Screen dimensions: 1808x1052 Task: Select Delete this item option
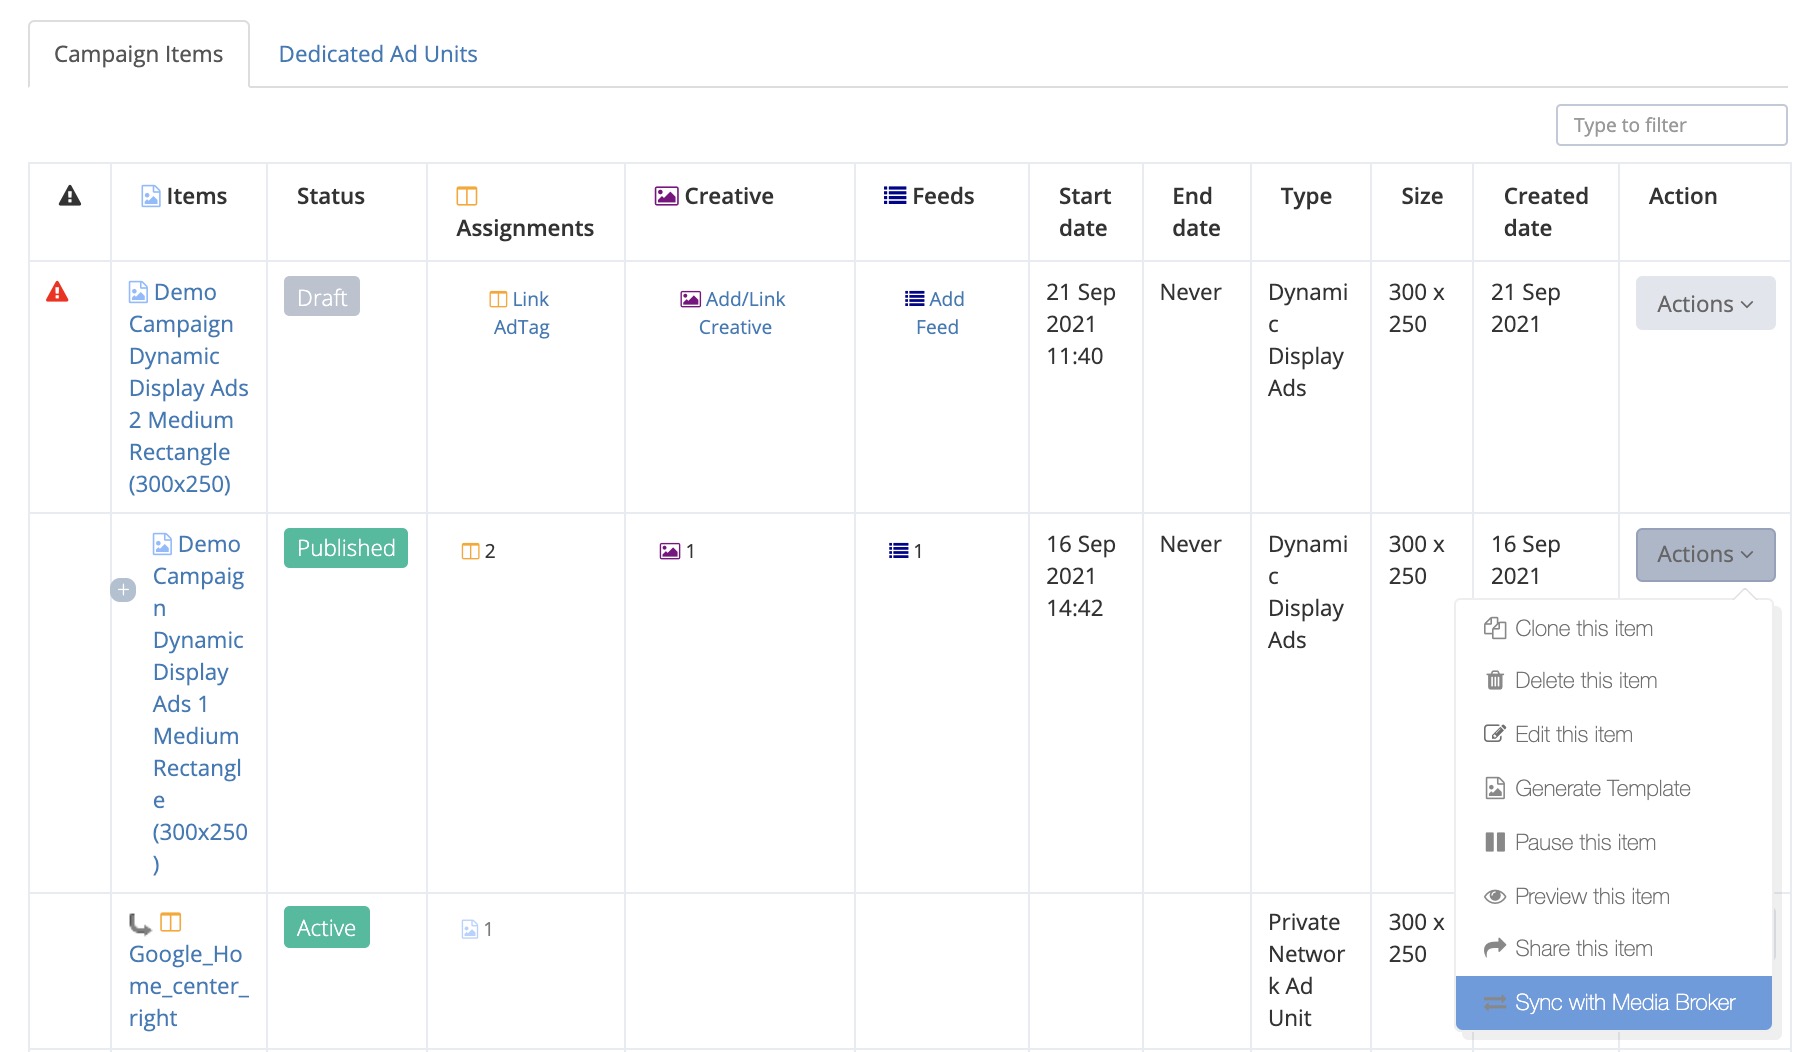1585,680
